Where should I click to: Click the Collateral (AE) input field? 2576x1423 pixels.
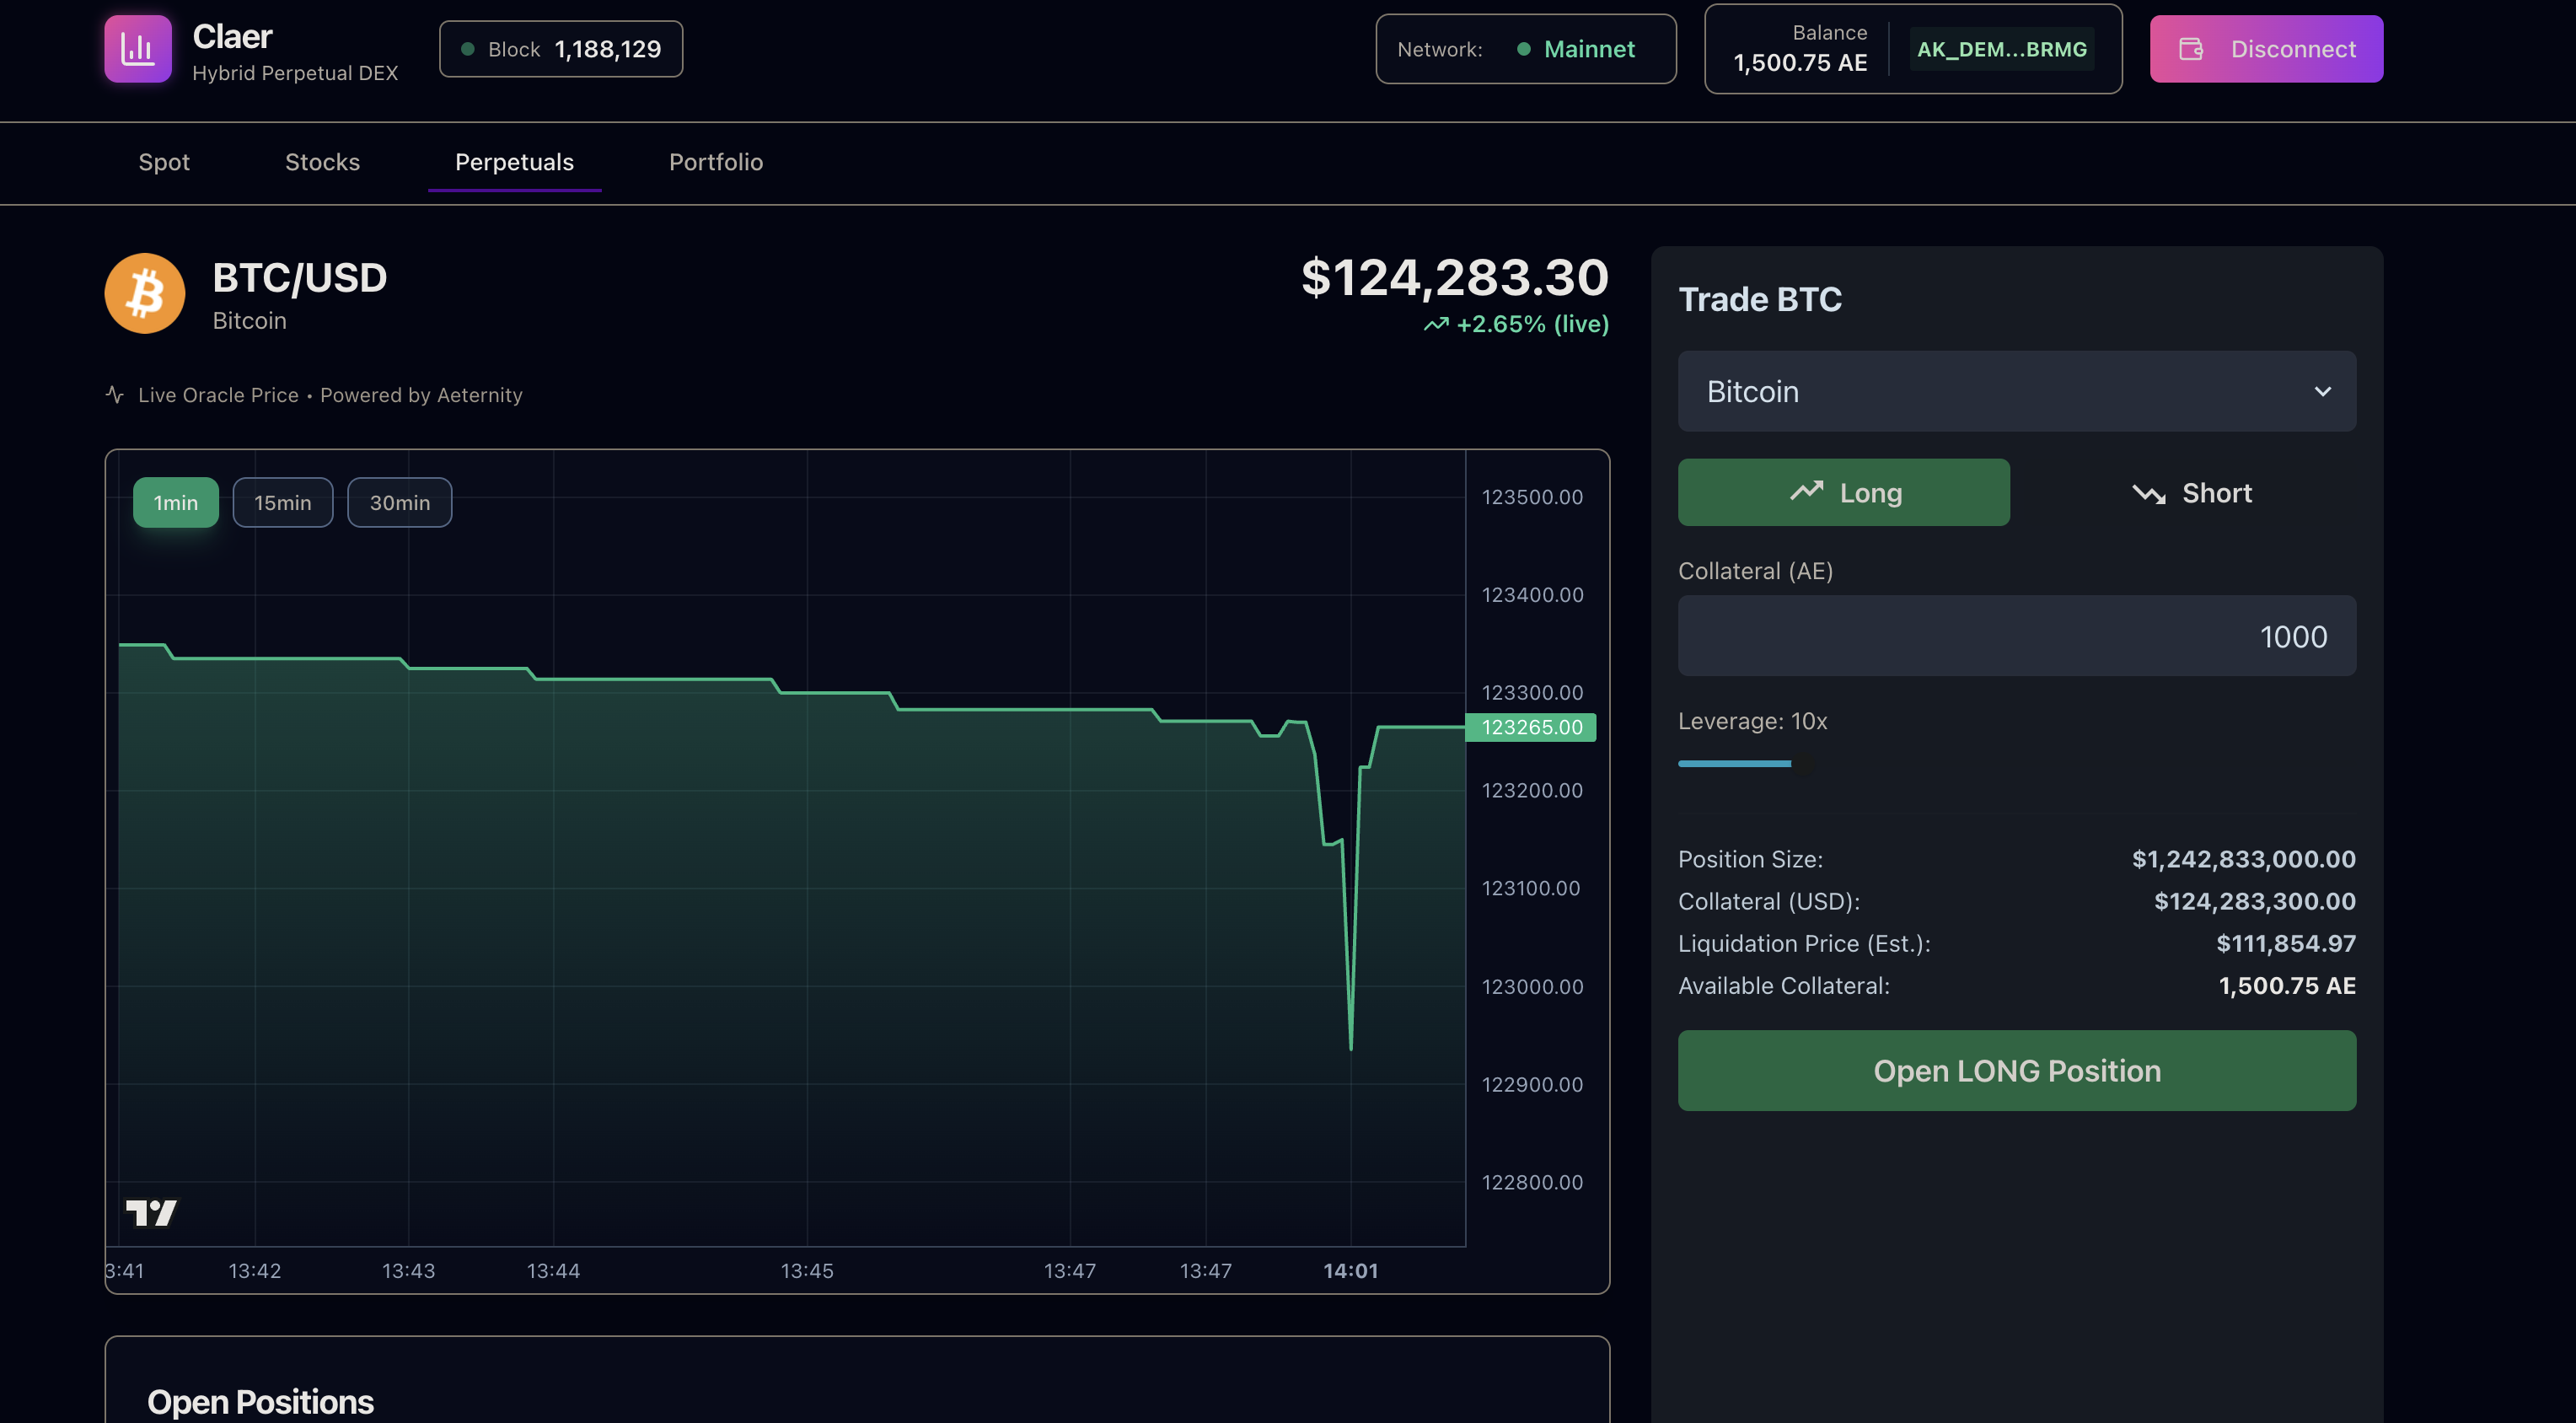[x=2016, y=636]
